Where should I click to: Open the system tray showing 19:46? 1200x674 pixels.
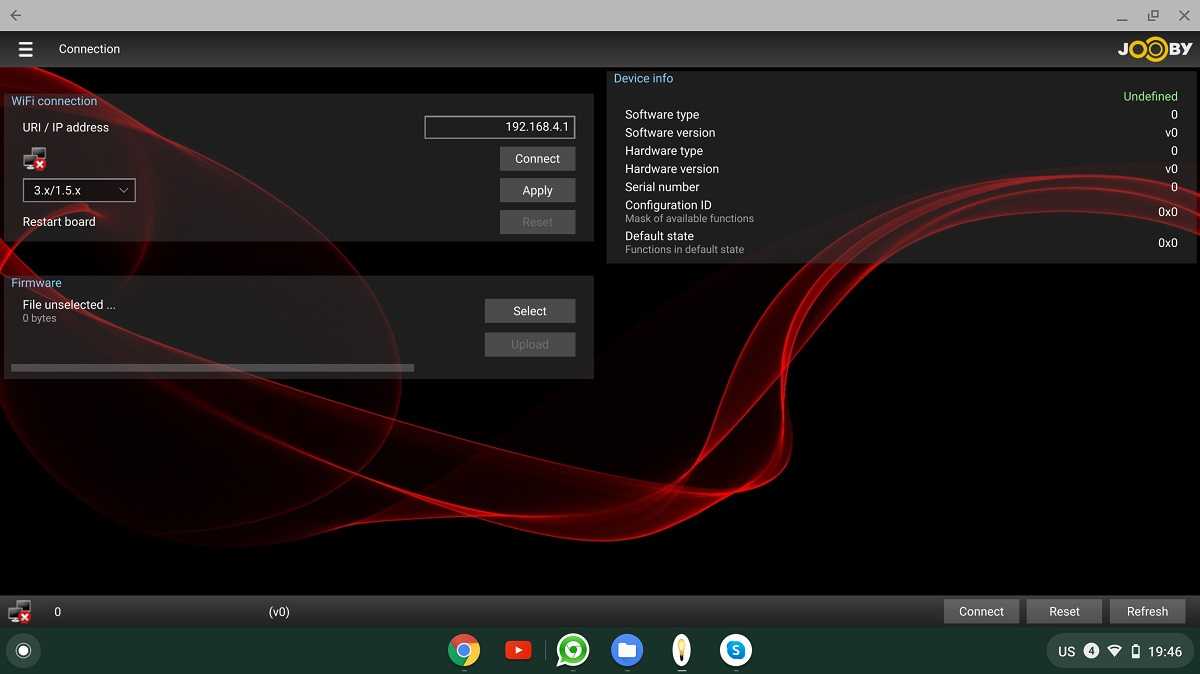tap(1119, 651)
